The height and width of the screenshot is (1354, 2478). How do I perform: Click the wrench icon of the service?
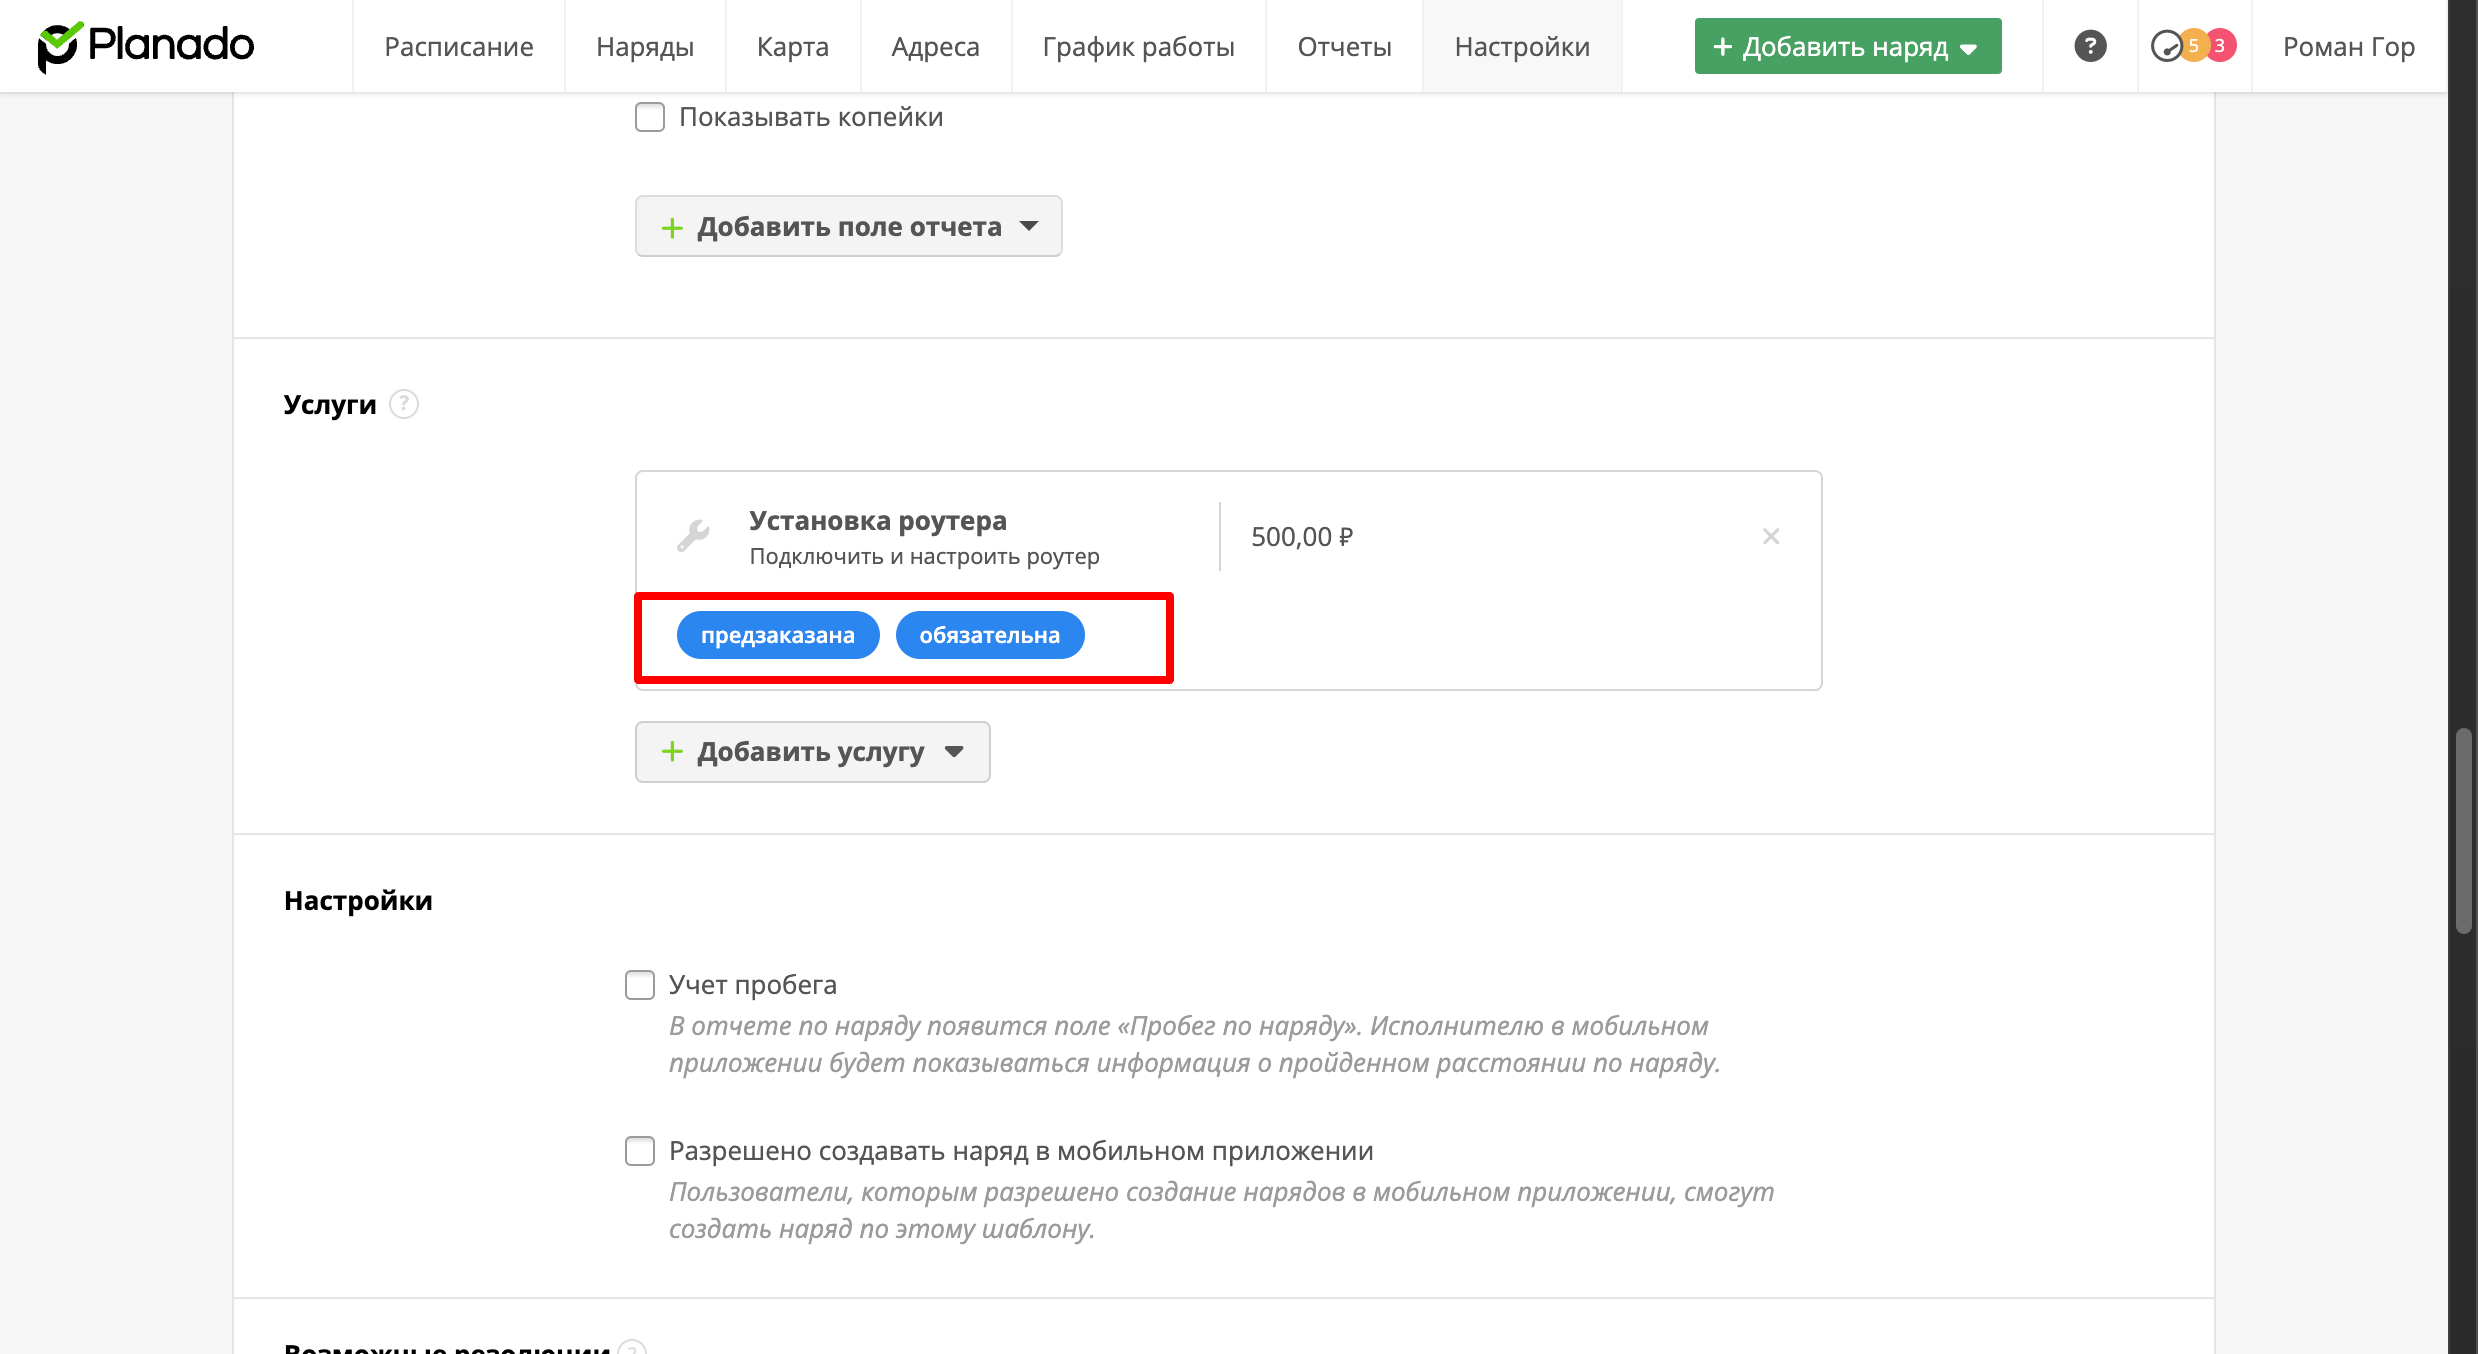tap(693, 536)
